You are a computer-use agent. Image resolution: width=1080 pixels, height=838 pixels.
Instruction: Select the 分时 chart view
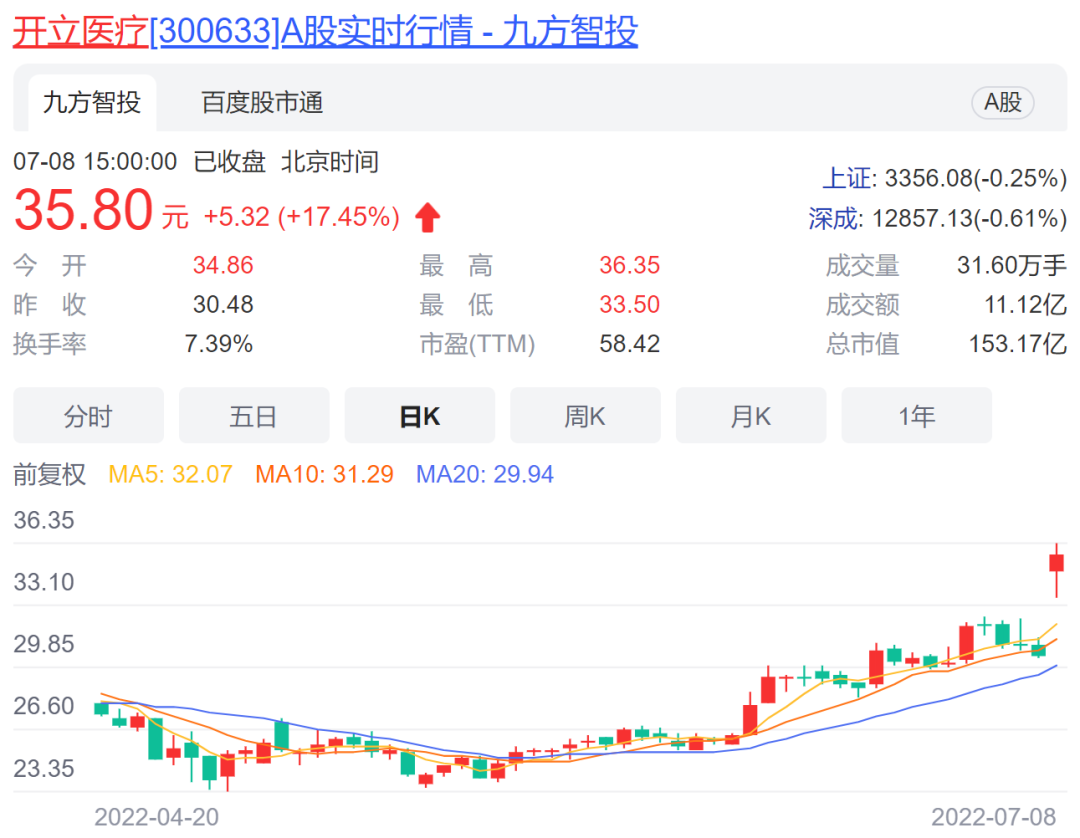88,416
